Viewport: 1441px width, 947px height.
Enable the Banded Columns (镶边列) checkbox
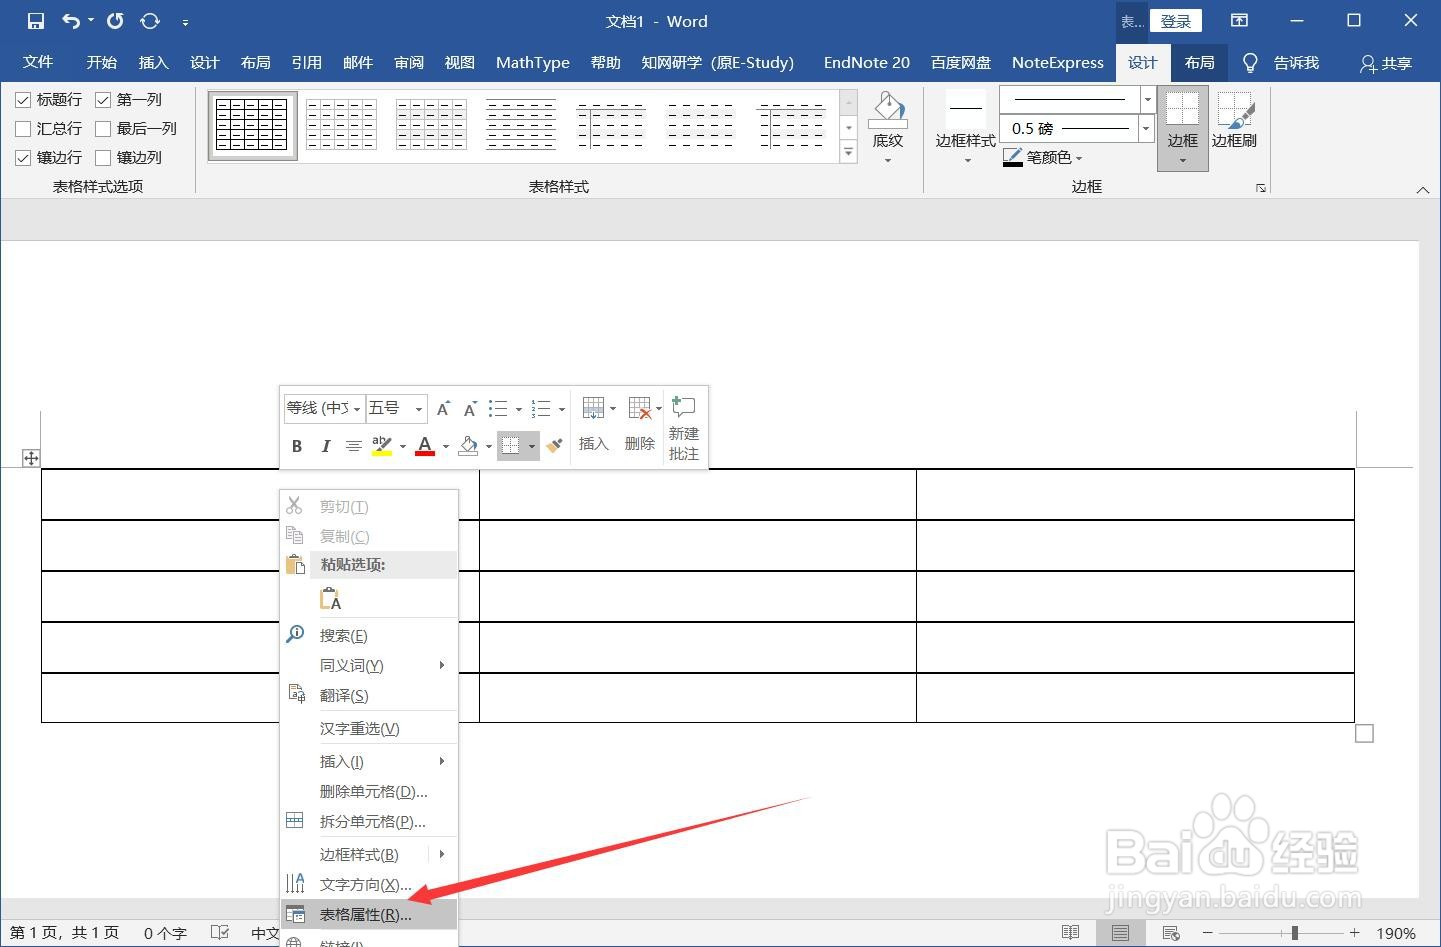[x=103, y=158]
